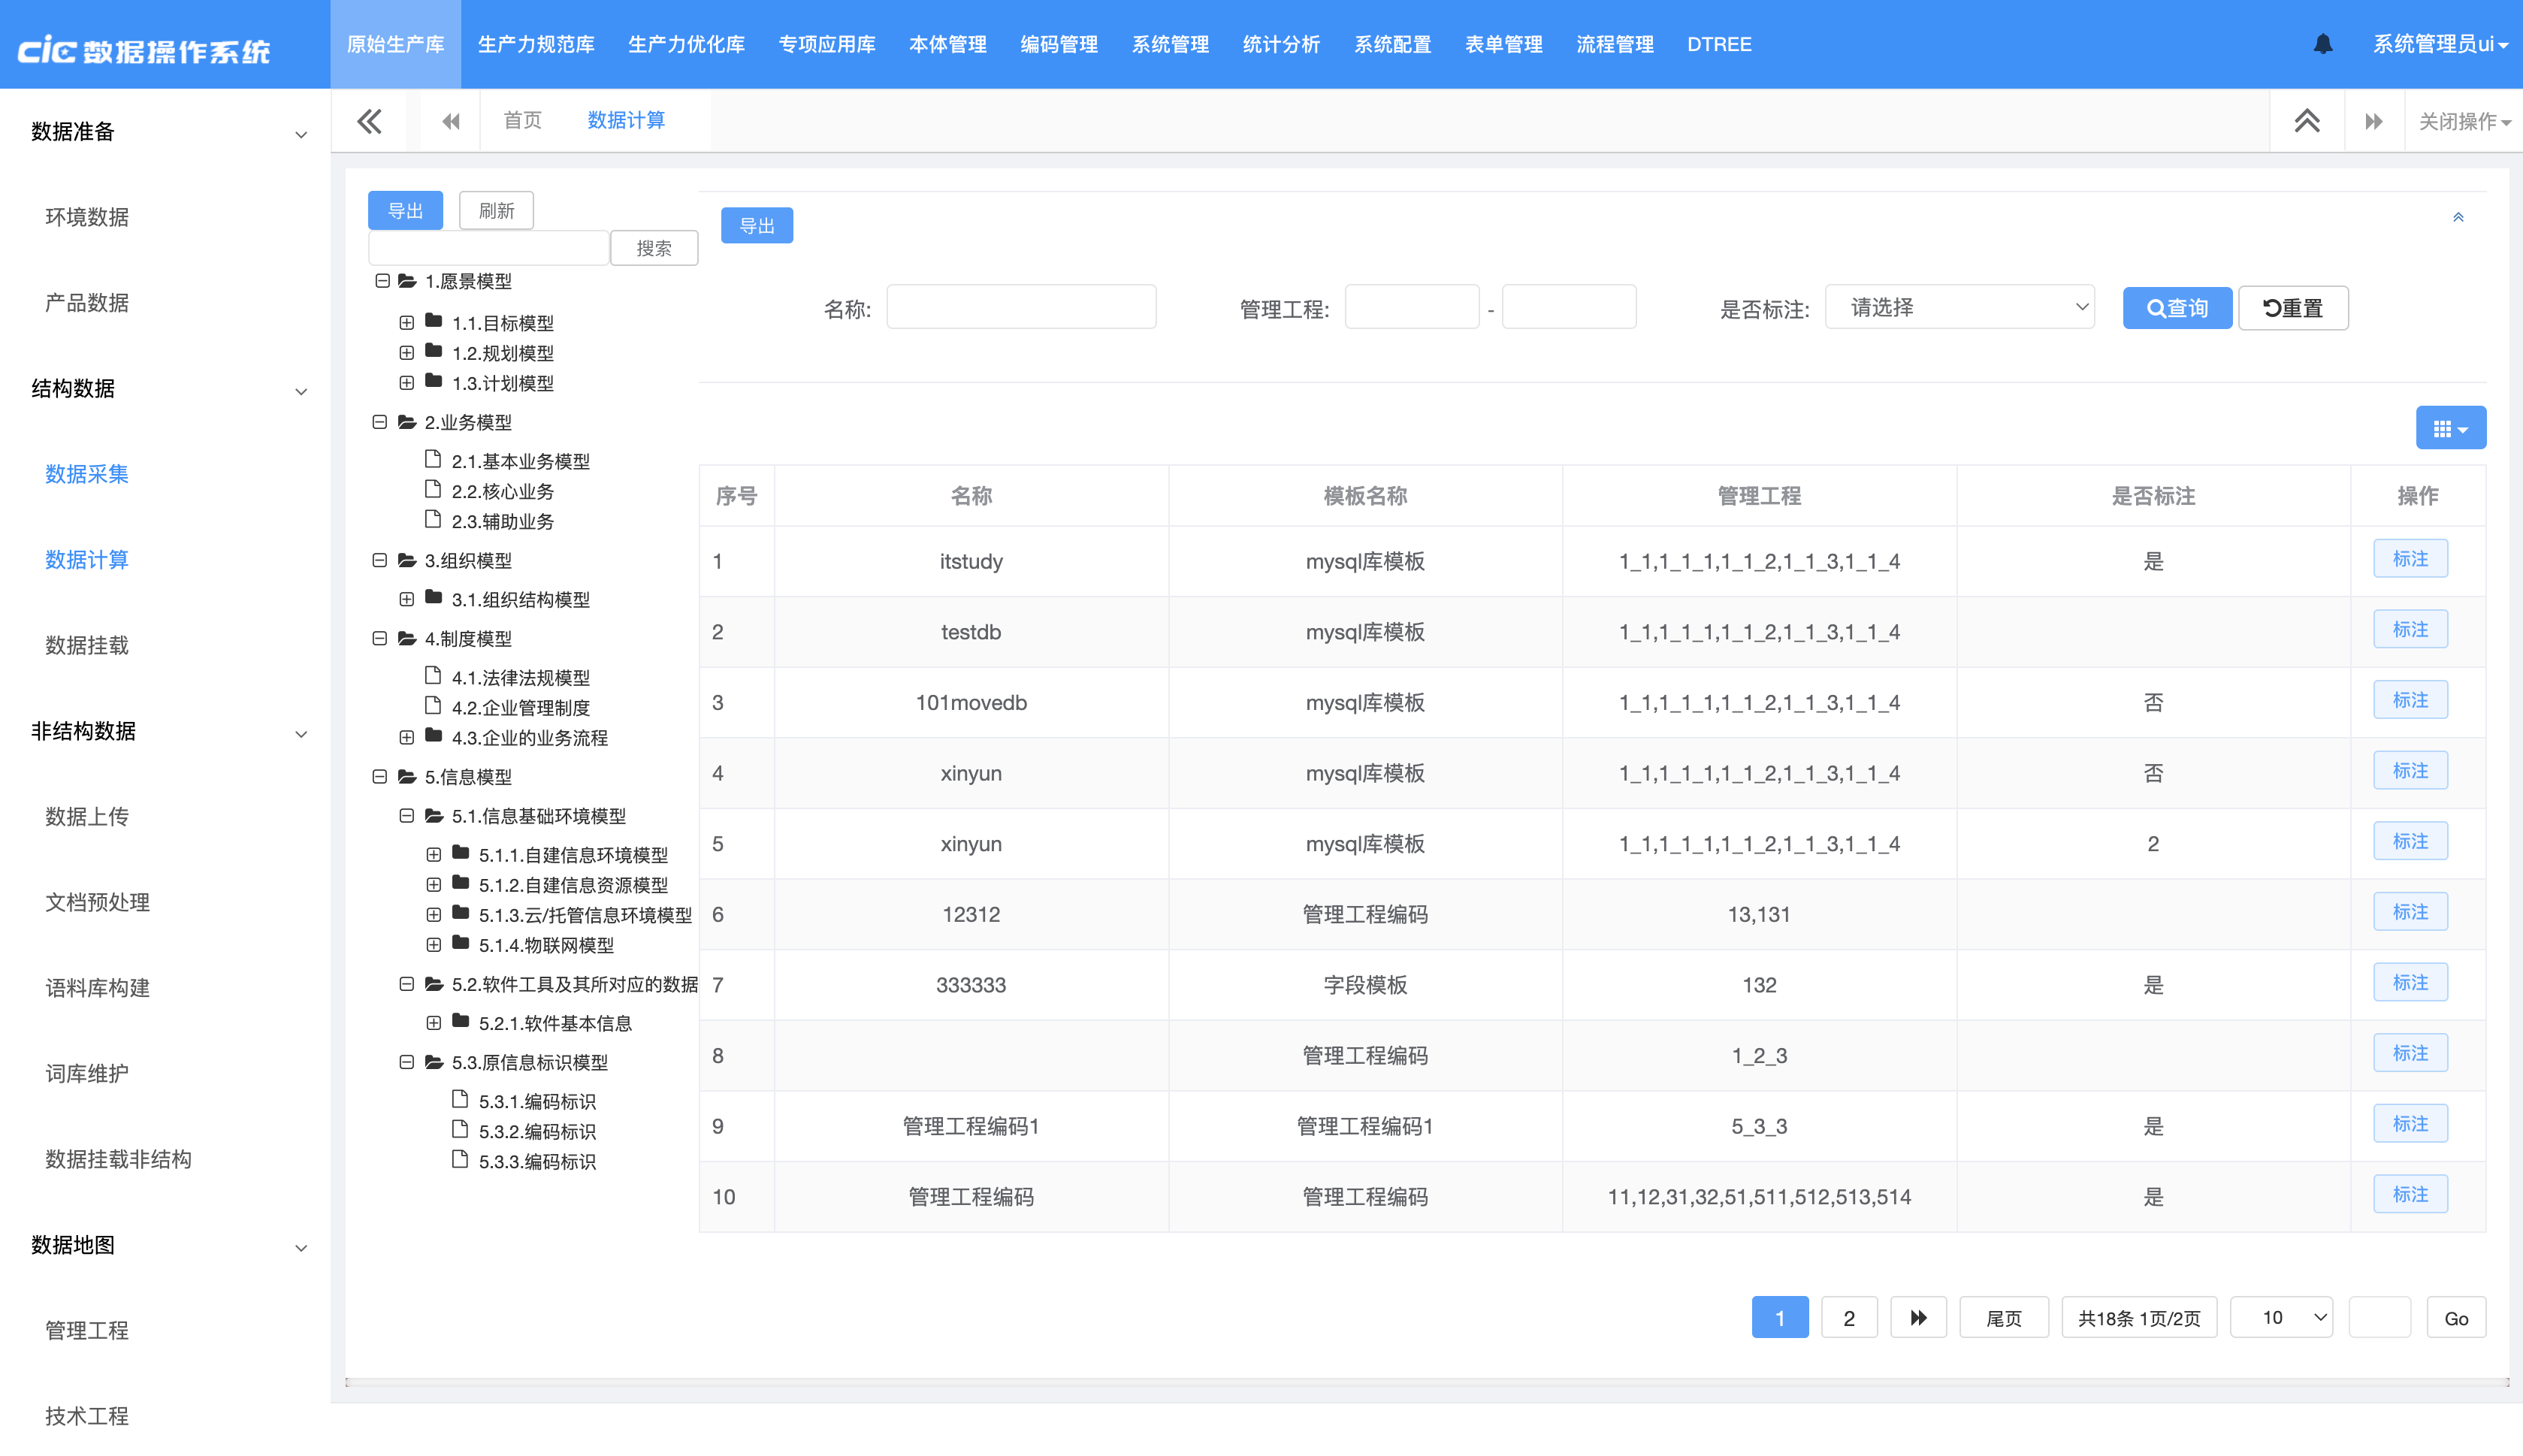Collapse sidebar with double-left chevron icon
Image resolution: width=2523 pixels, height=1456 pixels.
pyautogui.click(x=369, y=121)
